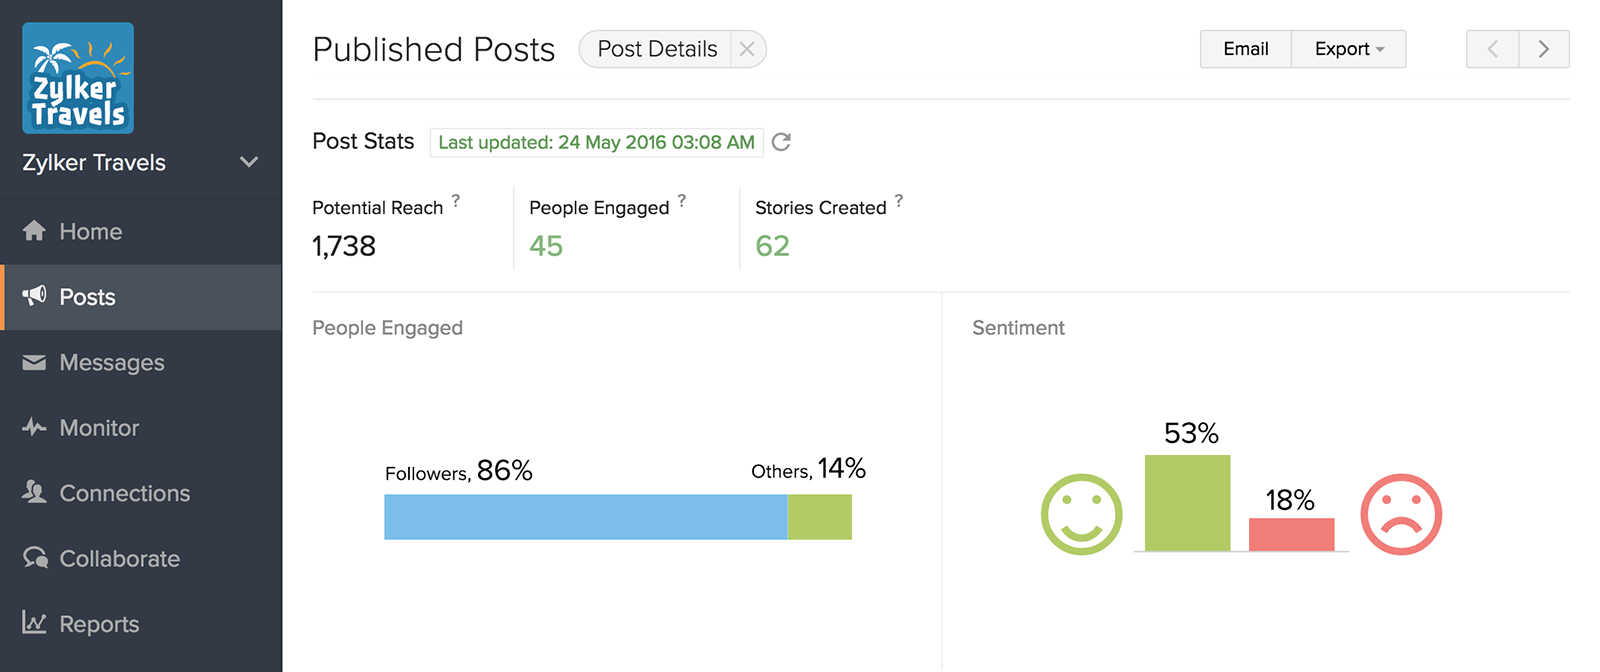1600x672 pixels.
Task: Click the Email button
Action: (x=1246, y=49)
